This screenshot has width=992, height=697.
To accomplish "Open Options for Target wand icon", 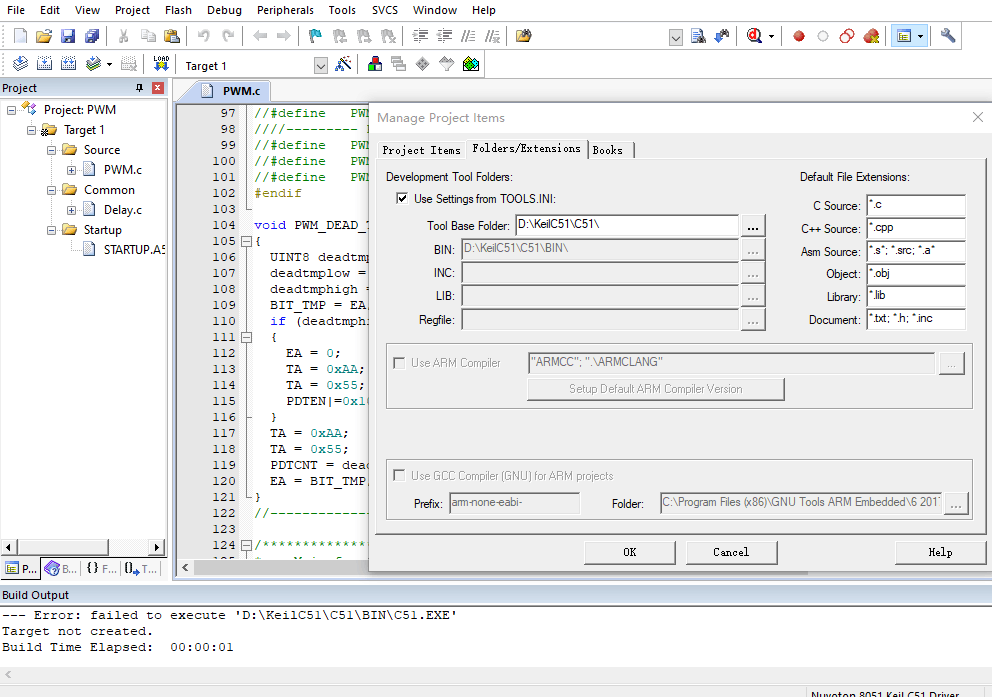I will click(343, 64).
